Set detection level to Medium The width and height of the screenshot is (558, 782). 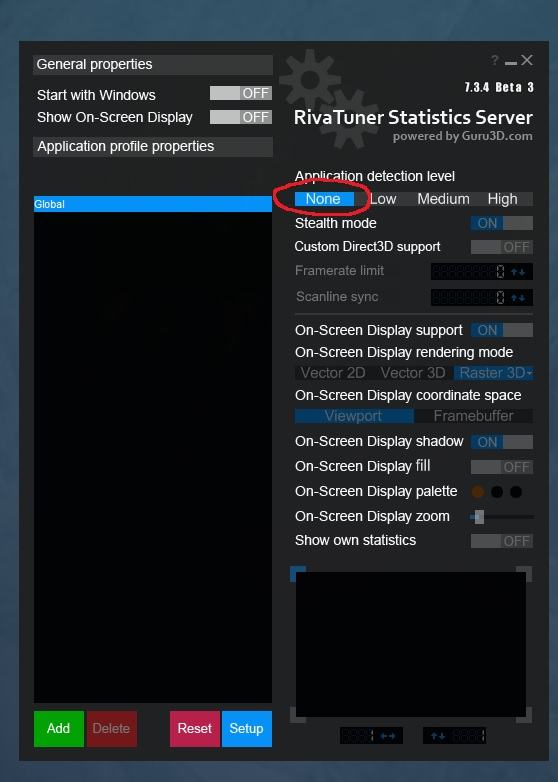443,199
